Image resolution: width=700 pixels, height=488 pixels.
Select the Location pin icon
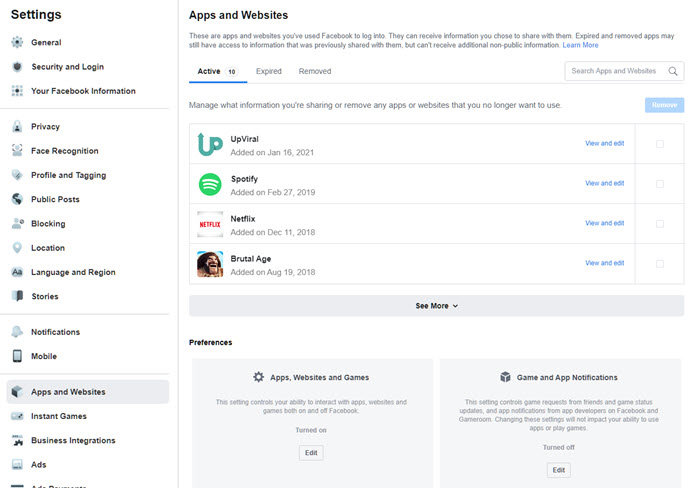(x=17, y=248)
